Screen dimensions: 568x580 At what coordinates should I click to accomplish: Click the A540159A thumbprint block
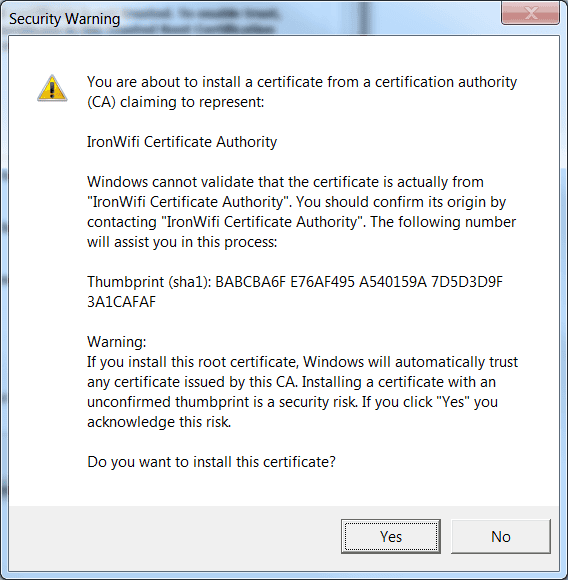[393, 282]
